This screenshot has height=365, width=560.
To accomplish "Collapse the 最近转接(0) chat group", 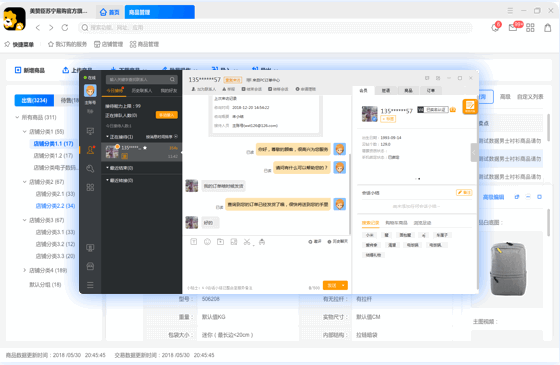I will click(107, 180).
